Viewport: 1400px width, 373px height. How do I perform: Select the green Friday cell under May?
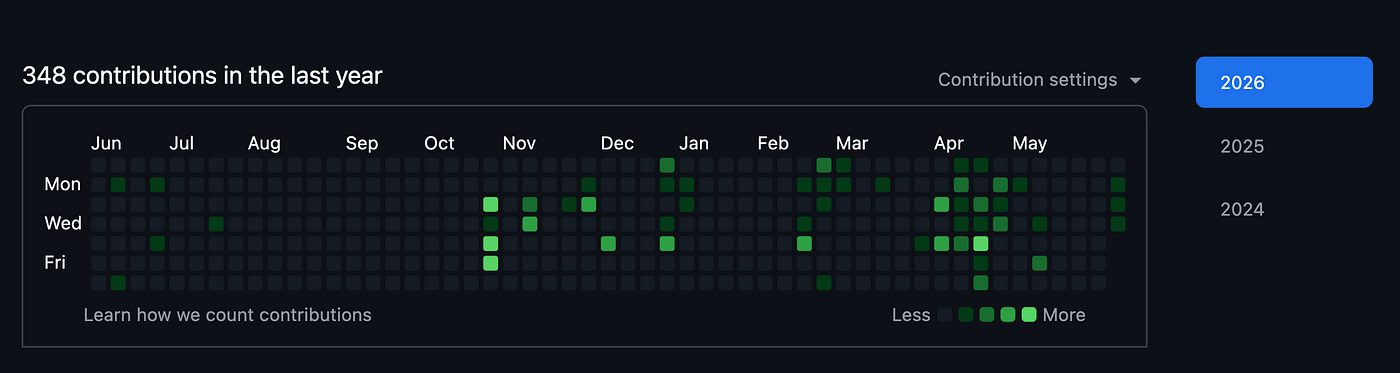click(1039, 263)
